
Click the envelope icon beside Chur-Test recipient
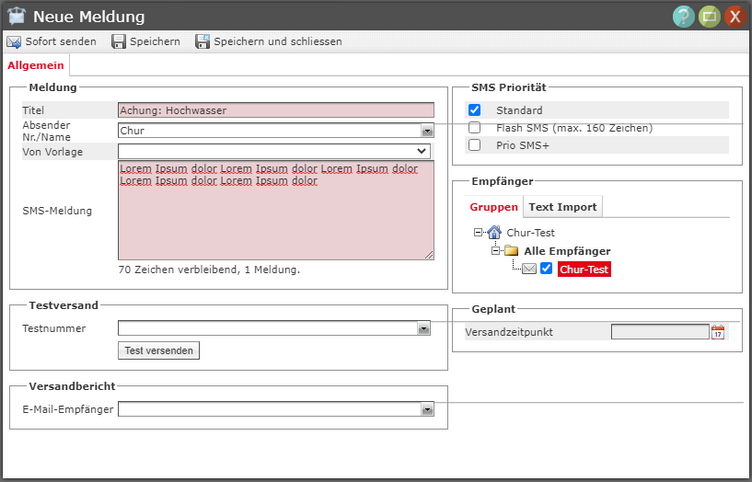(x=529, y=269)
